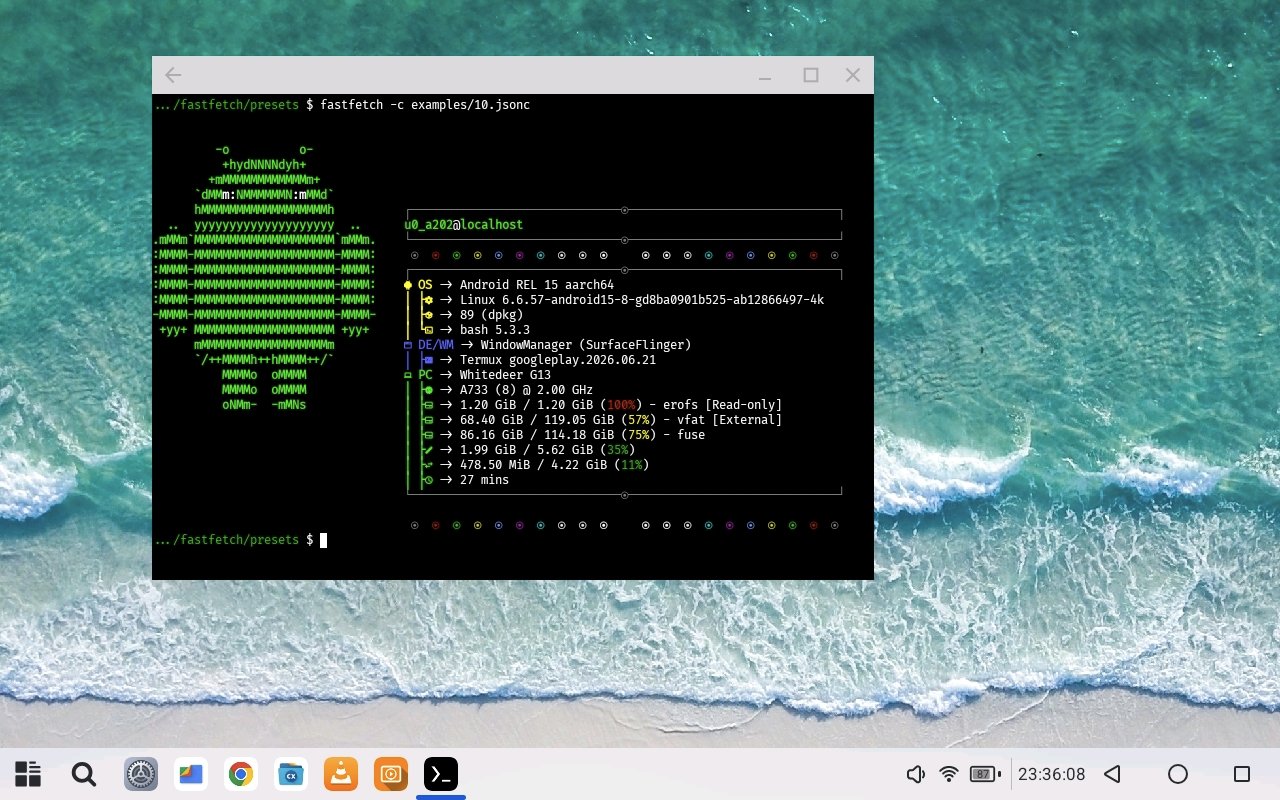Tap the square Recents navigation button

coord(1242,774)
